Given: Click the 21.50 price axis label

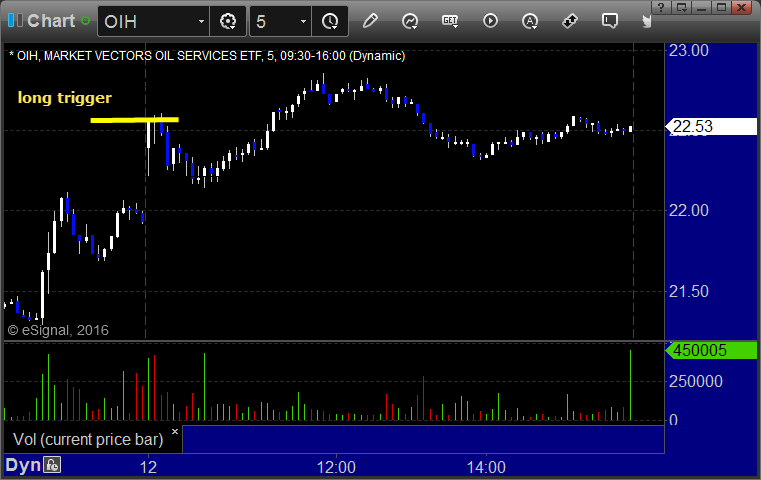Looking at the screenshot, I should point(689,292).
